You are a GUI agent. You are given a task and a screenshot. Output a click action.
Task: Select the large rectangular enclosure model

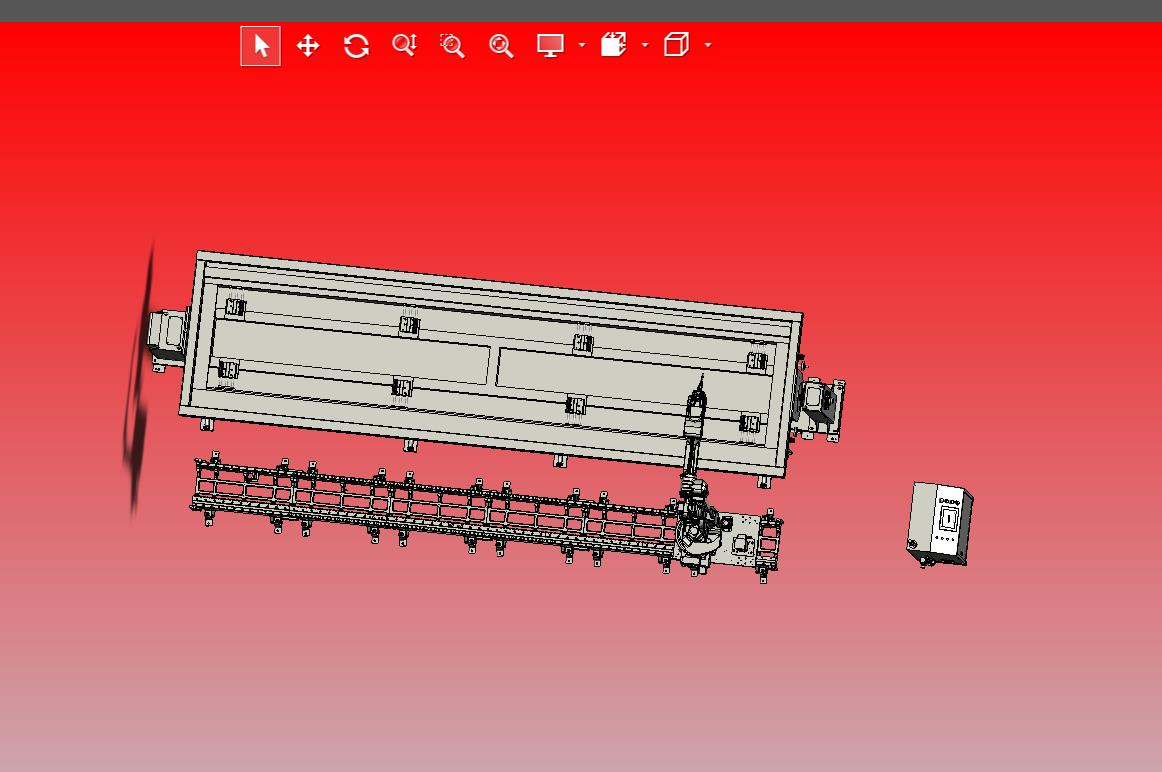point(489,363)
